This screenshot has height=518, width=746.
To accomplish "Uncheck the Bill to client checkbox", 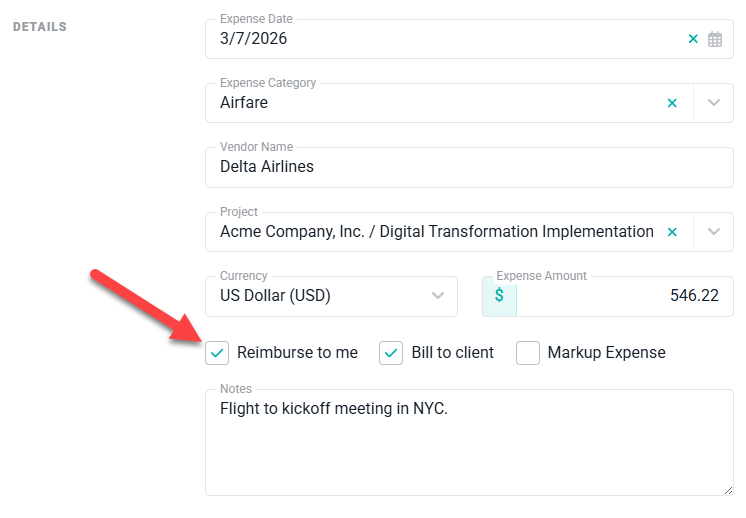I will 391,353.
